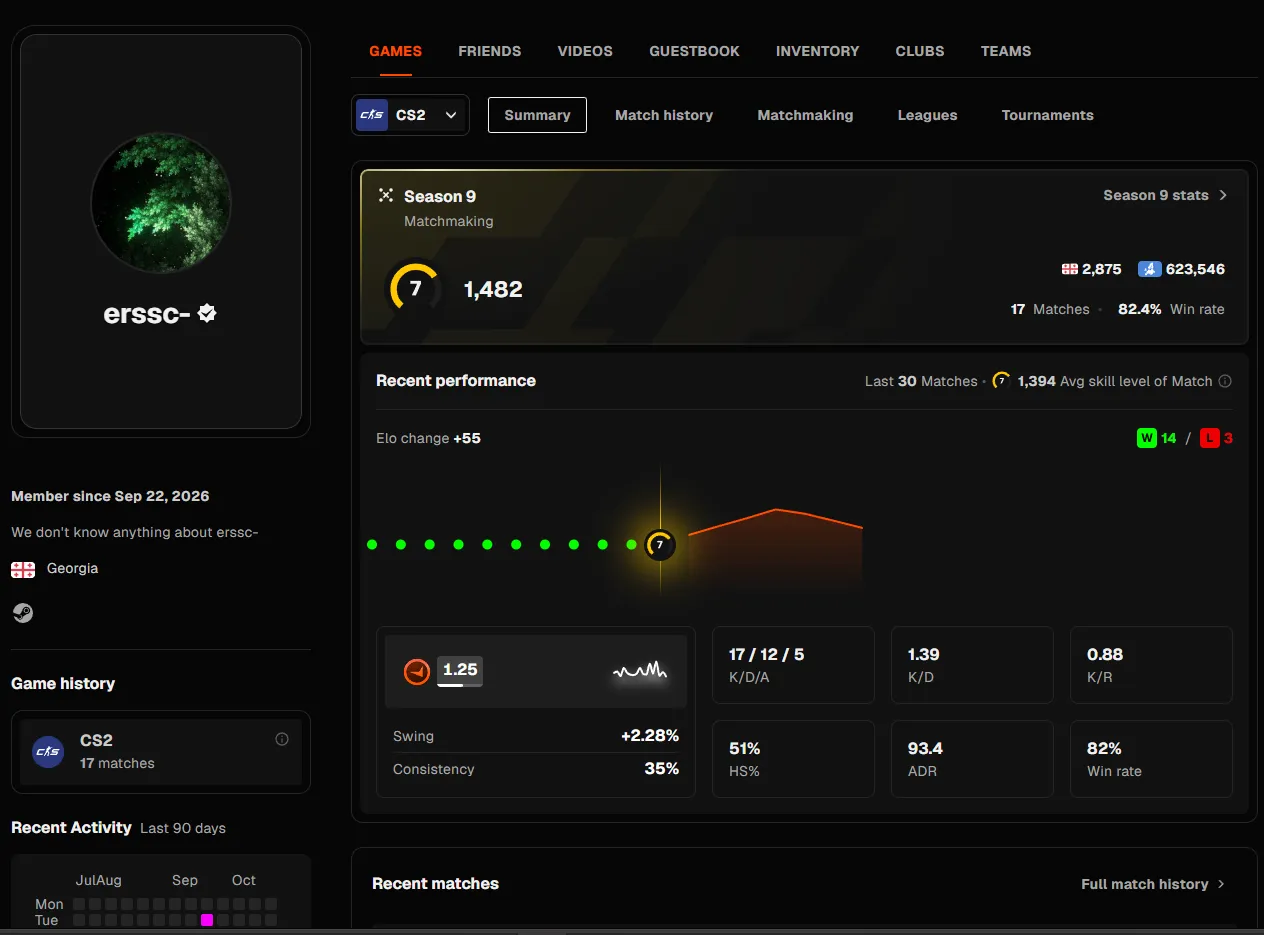
Task: Select the Match history sub-tab
Action: click(664, 115)
